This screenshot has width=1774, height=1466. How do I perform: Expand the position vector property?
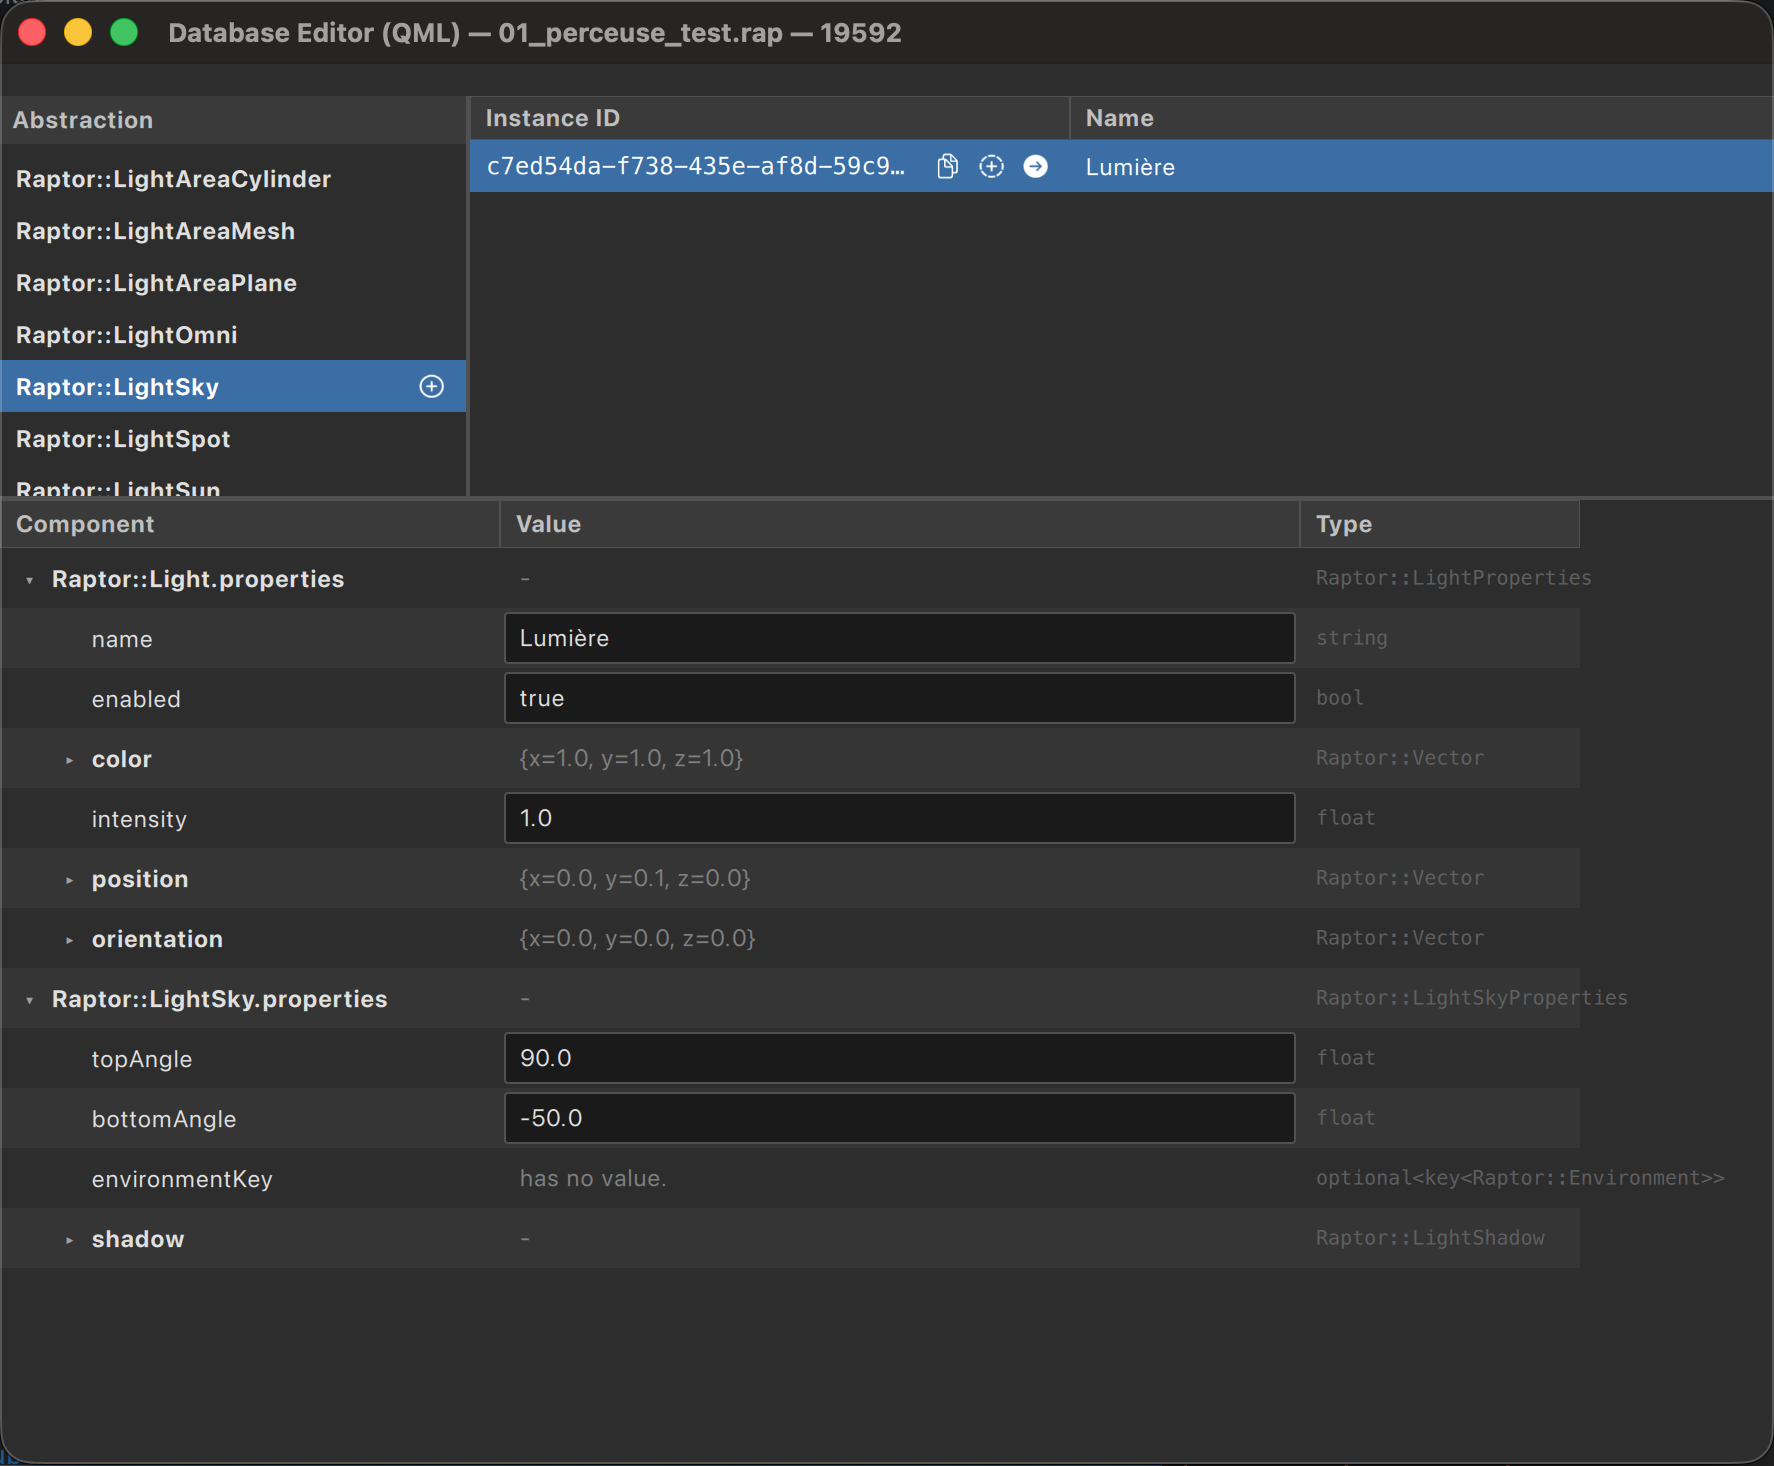(69, 880)
